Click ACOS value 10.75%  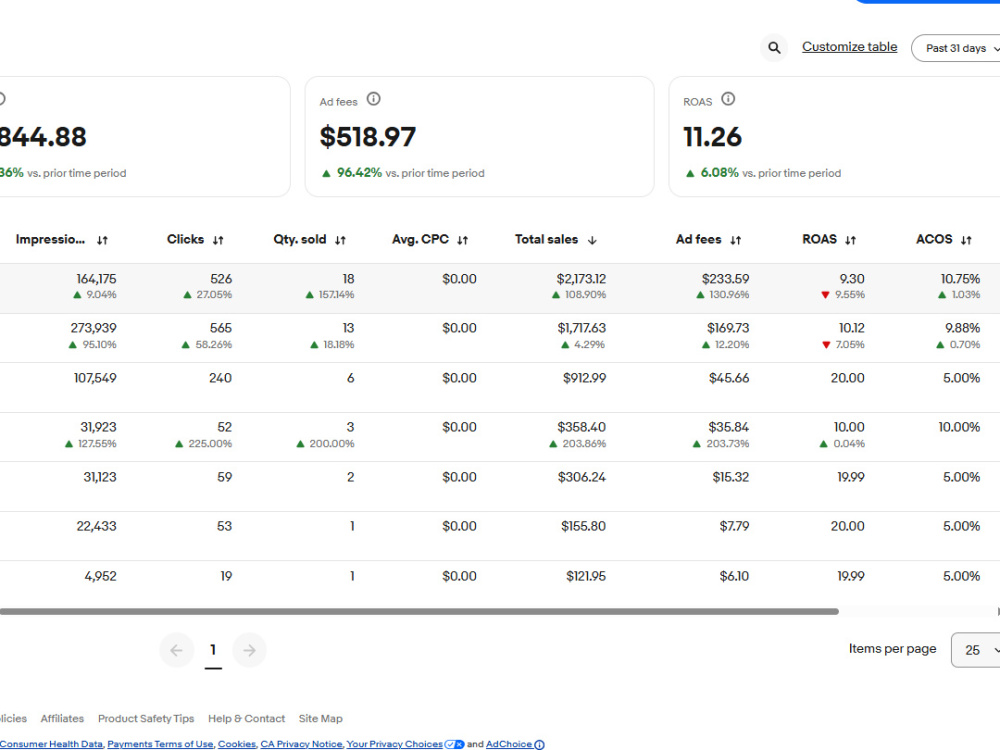(x=960, y=279)
